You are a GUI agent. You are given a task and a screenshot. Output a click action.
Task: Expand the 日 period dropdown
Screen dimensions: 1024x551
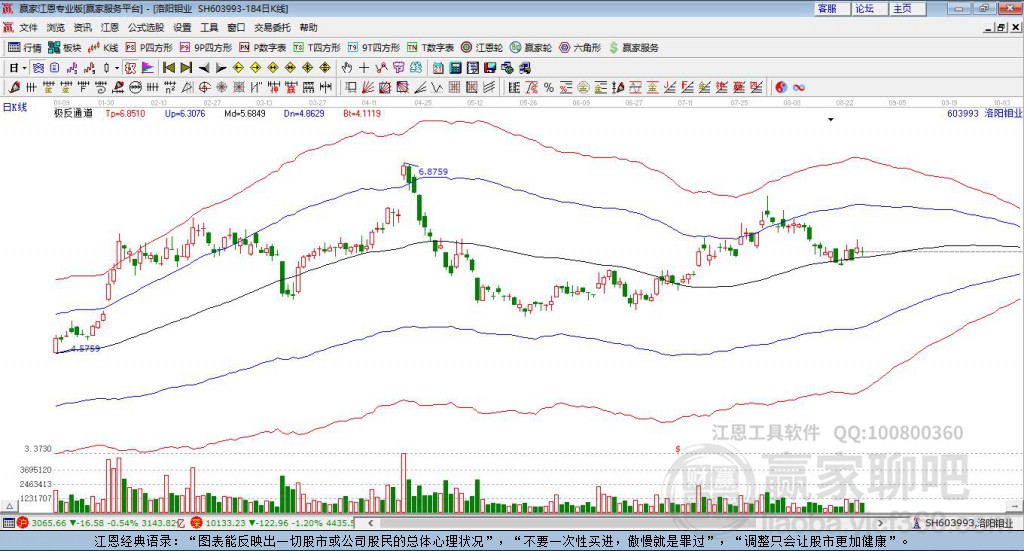24,68
